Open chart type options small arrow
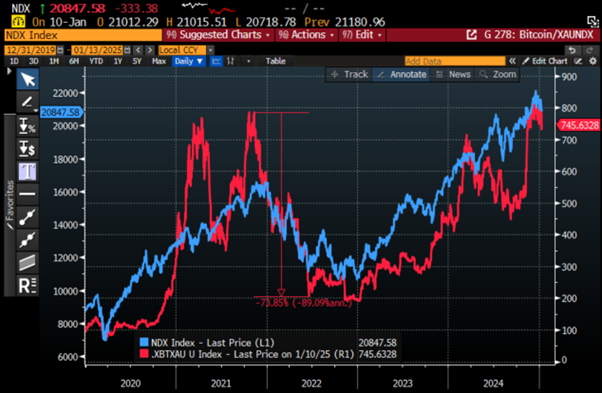The image size is (602, 393). point(249,61)
